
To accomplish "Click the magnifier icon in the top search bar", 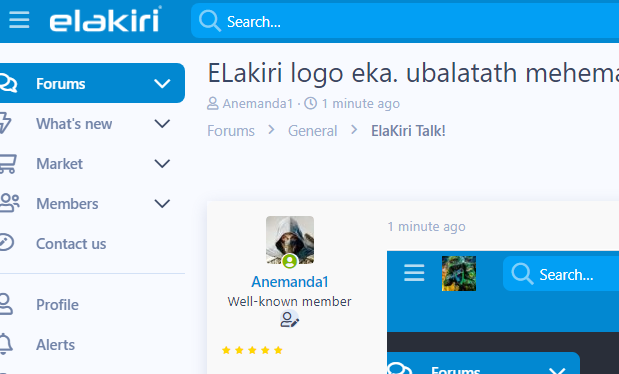I will click(x=210, y=21).
